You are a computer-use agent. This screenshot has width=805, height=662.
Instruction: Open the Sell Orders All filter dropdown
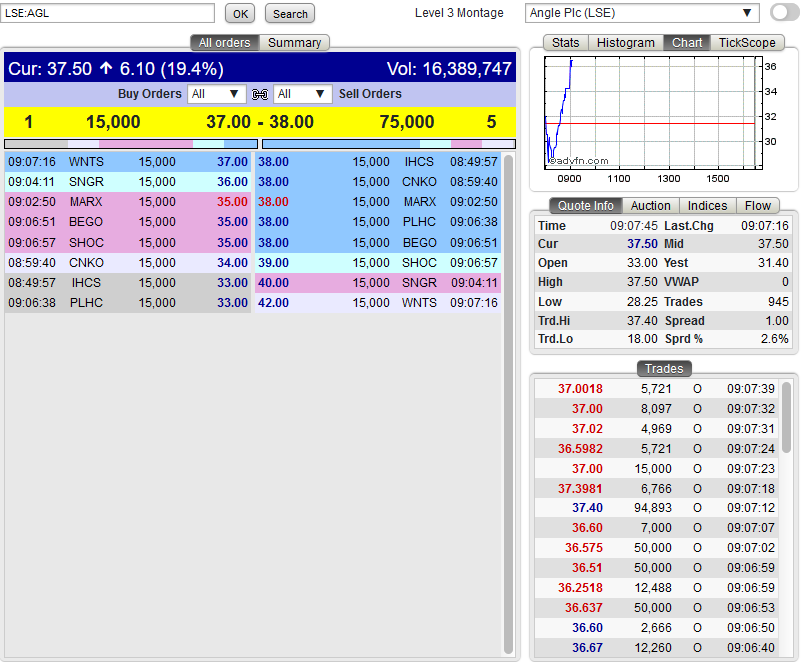tap(302, 94)
